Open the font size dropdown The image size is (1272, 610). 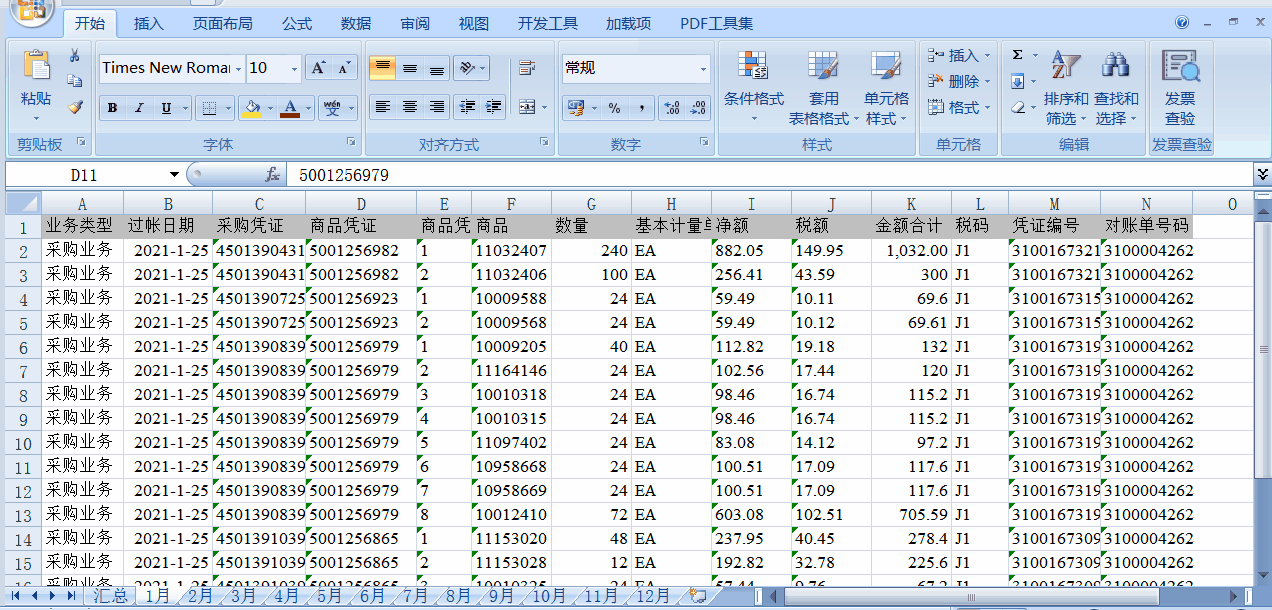click(294, 68)
